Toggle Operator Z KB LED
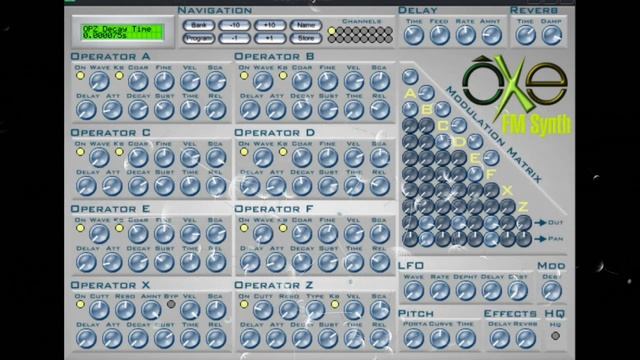Image resolution: width=640 pixels, height=360 pixels. click(335, 304)
